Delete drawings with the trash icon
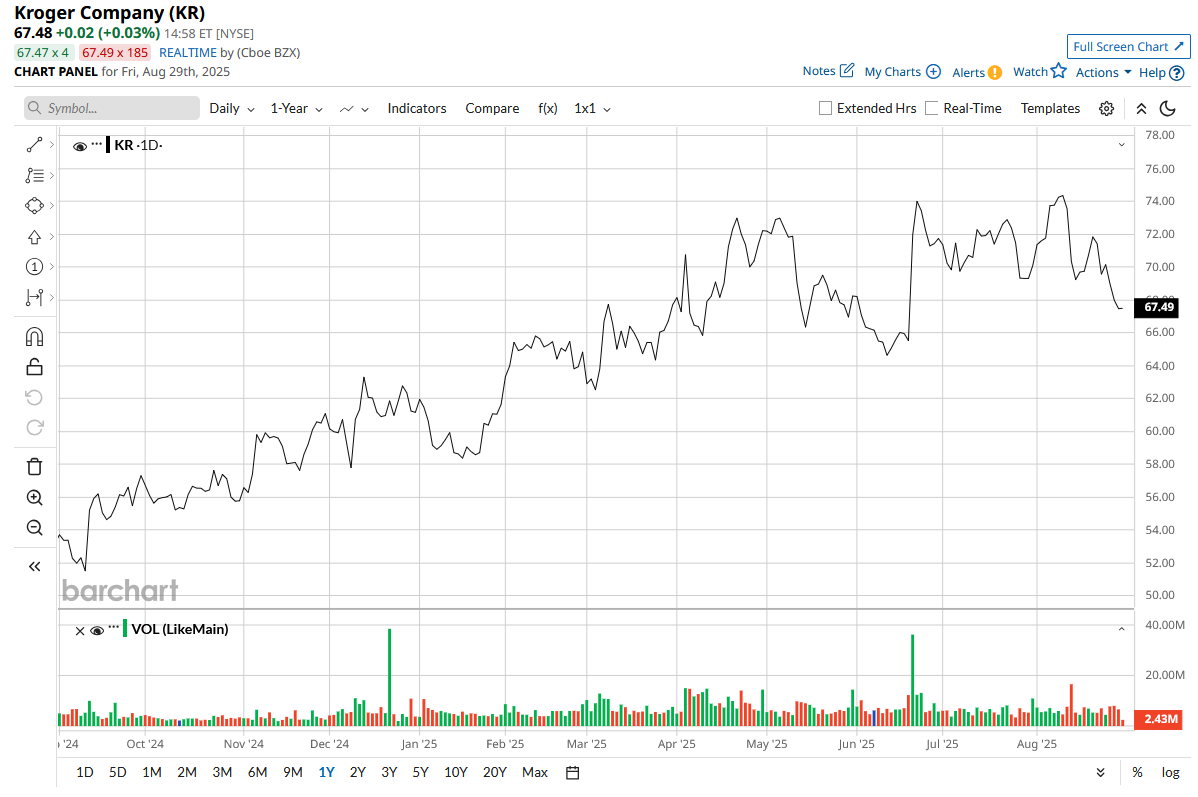Screen dimensions: 1198x797 coord(34,466)
